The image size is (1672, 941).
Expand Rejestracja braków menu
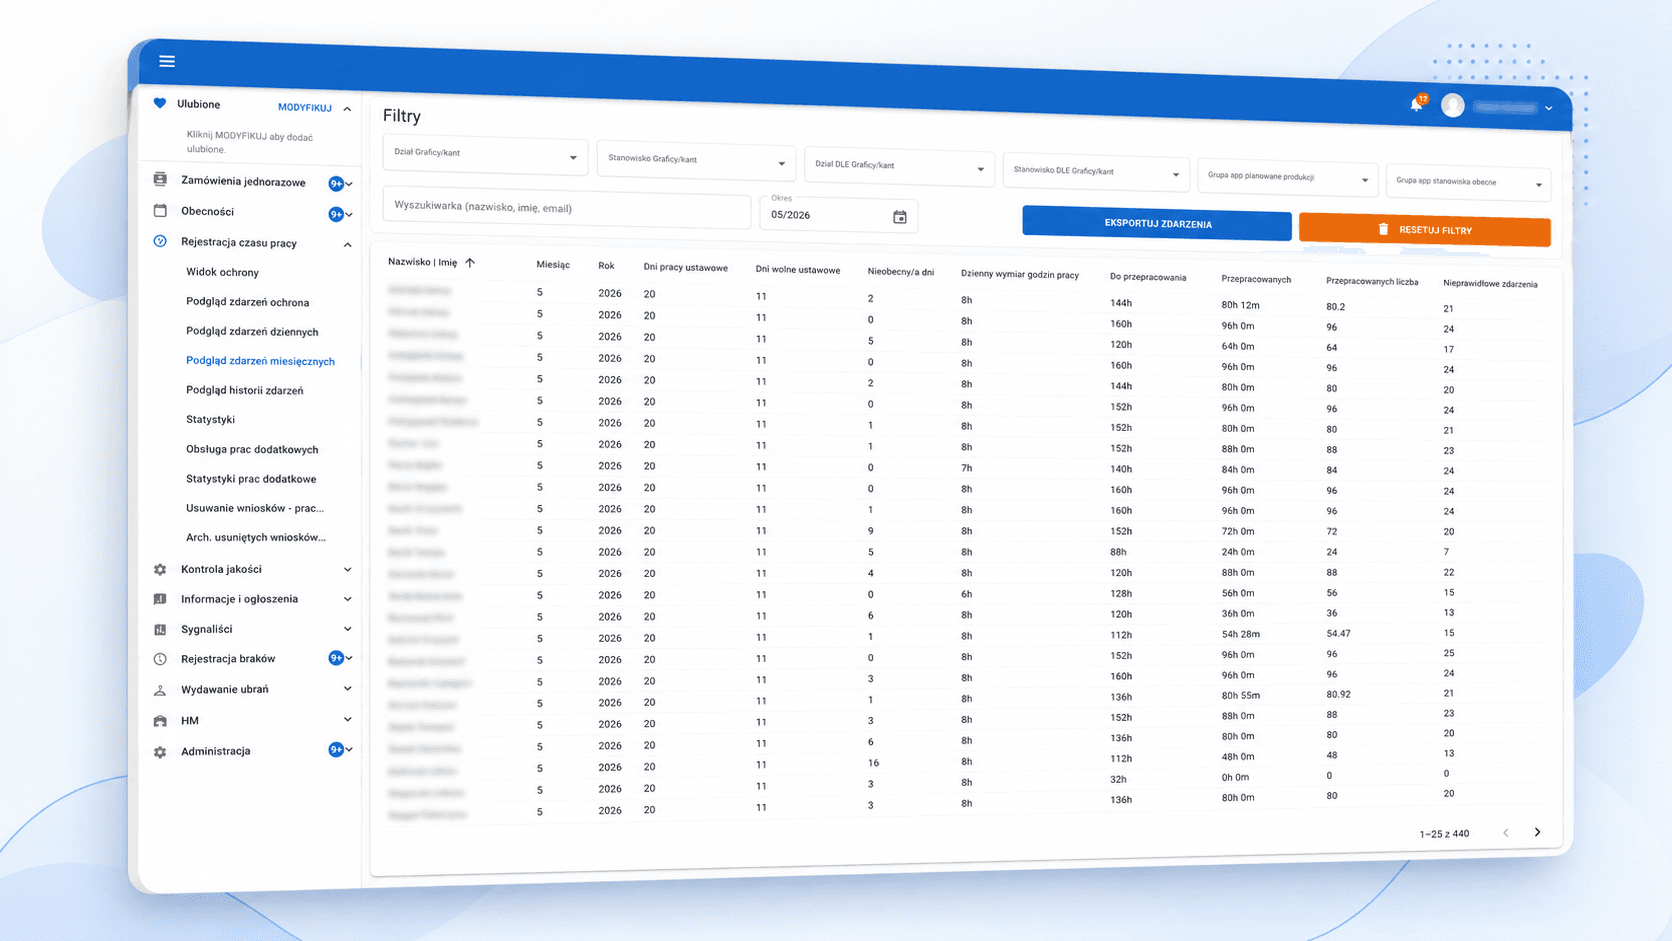(x=349, y=658)
